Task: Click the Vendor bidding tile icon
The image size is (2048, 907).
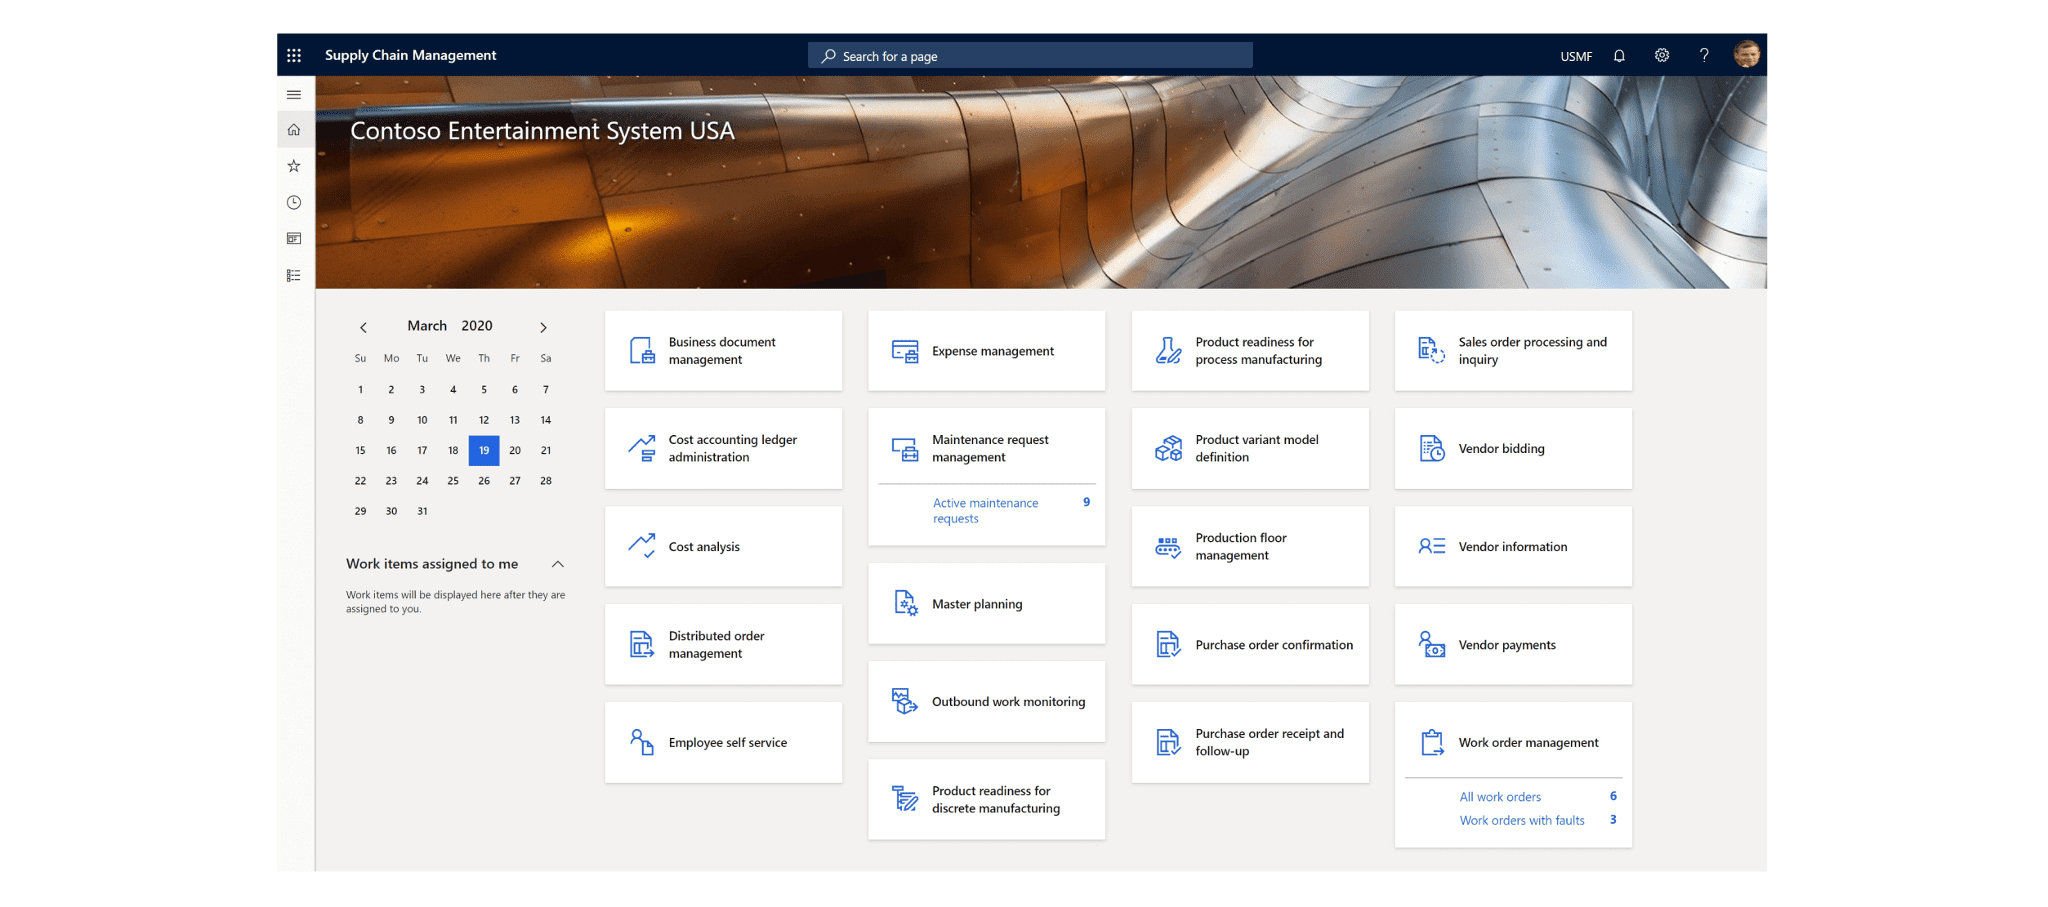Action: click(1432, 448)
